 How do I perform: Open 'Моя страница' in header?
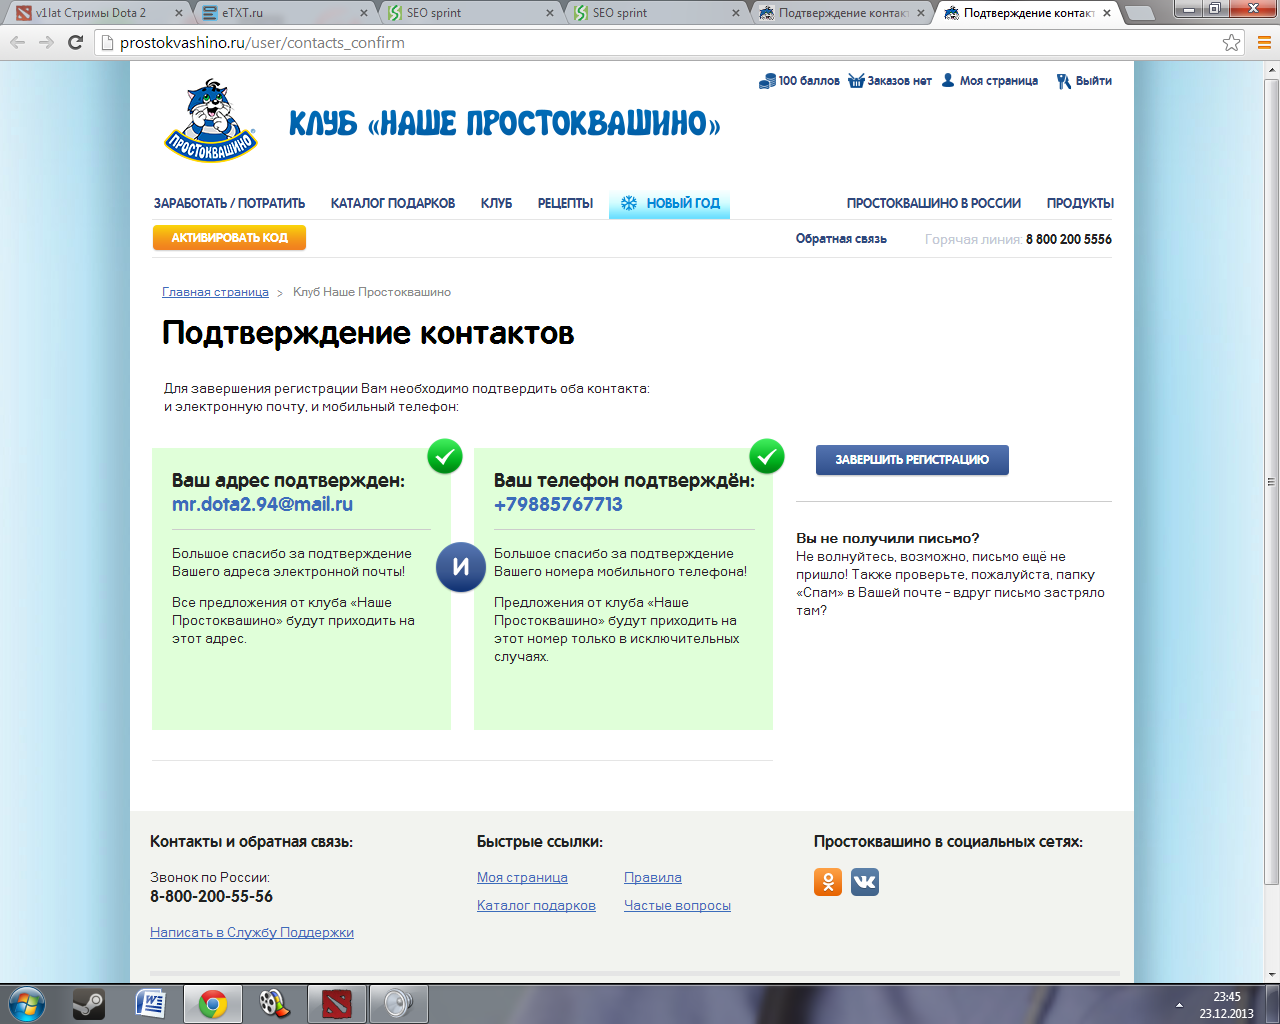[x=990, y=81]
